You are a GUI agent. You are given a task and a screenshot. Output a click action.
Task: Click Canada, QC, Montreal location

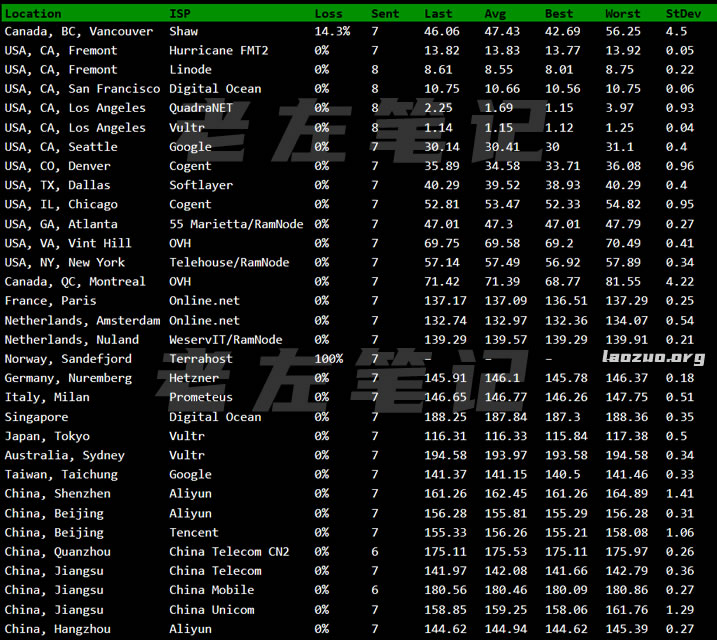click(75, 282)
